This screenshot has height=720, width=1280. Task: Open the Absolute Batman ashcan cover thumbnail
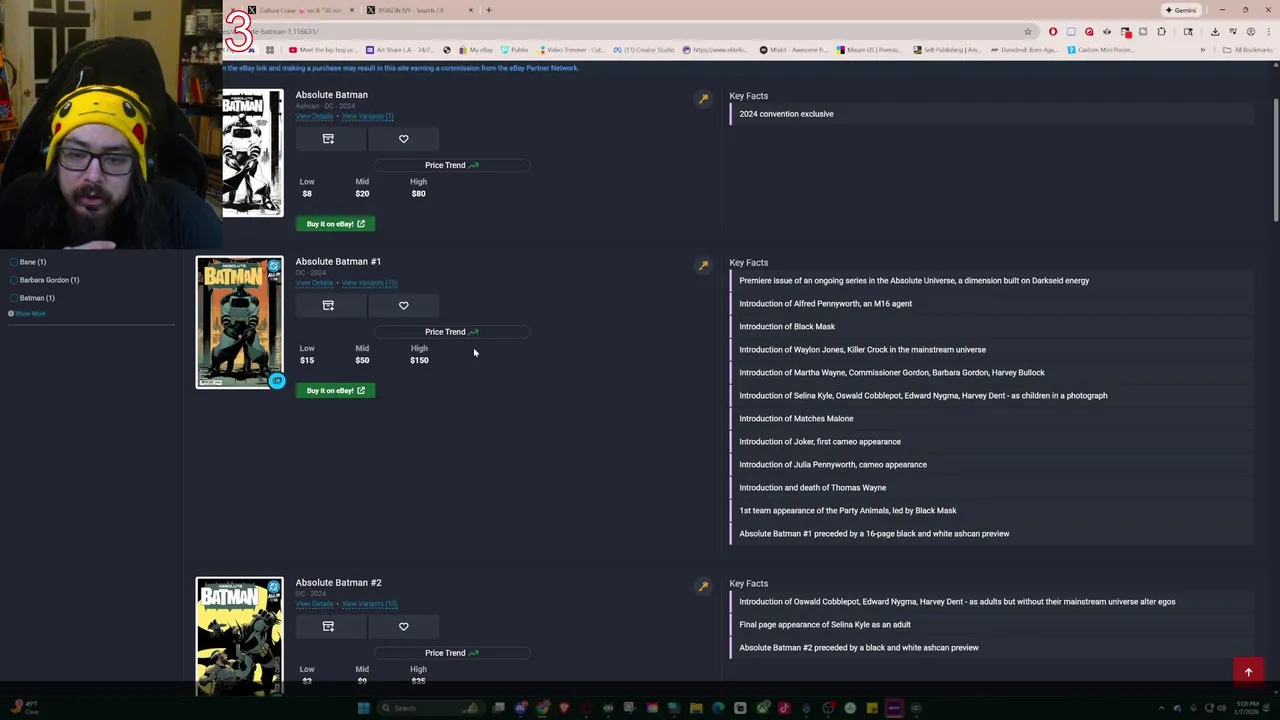252,153
